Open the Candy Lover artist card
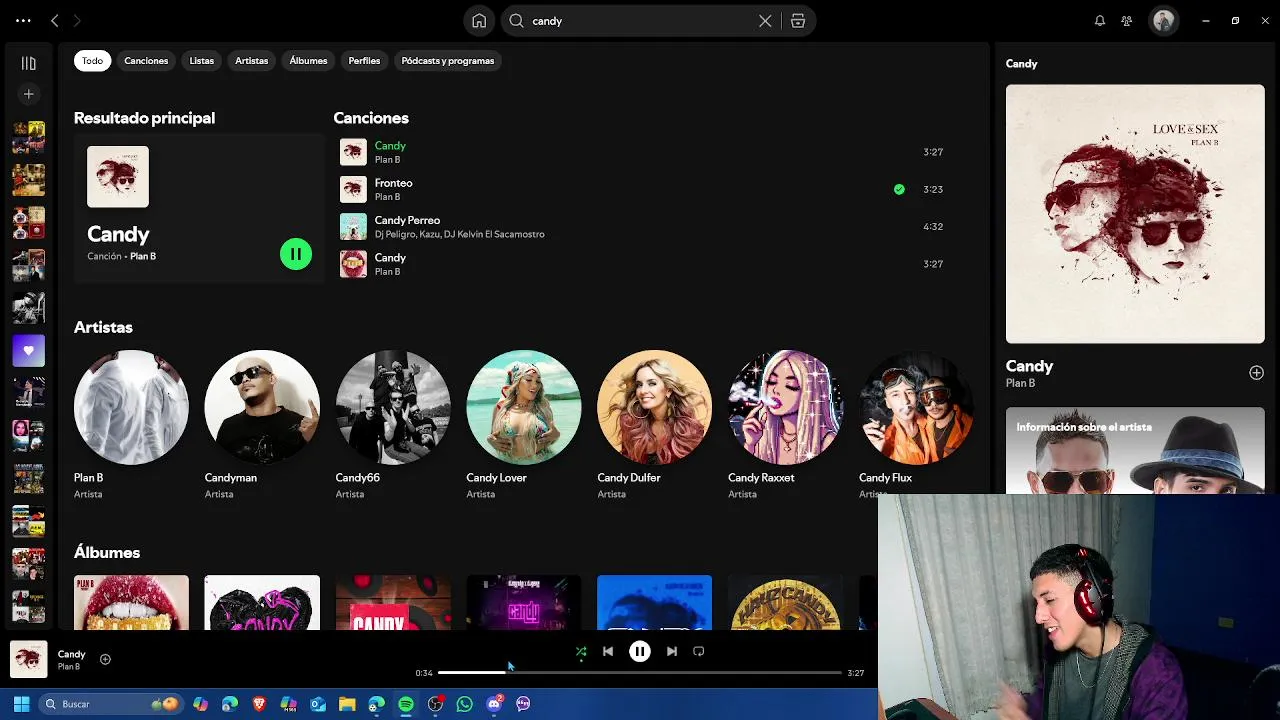The width and height of the screenshot is (1280, 720). click(x=524, y=425)
